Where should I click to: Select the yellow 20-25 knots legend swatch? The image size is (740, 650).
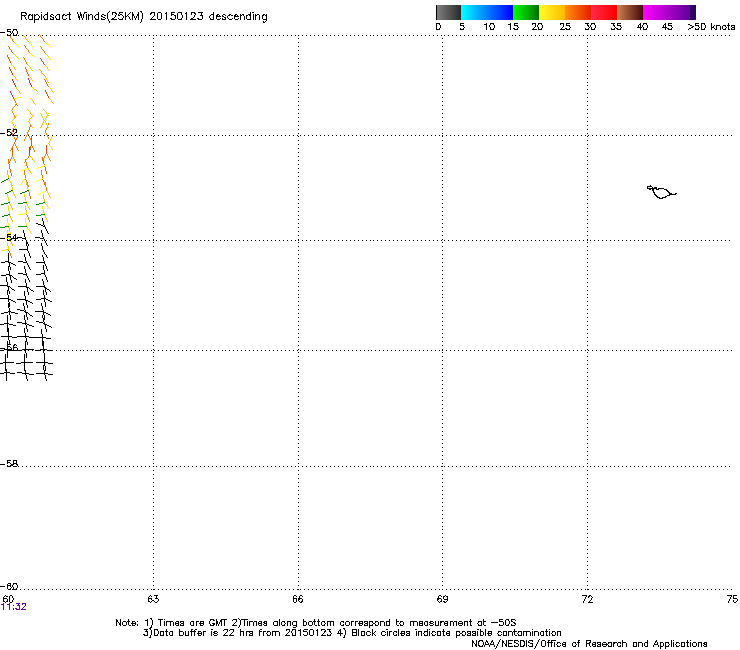point(552,12)
